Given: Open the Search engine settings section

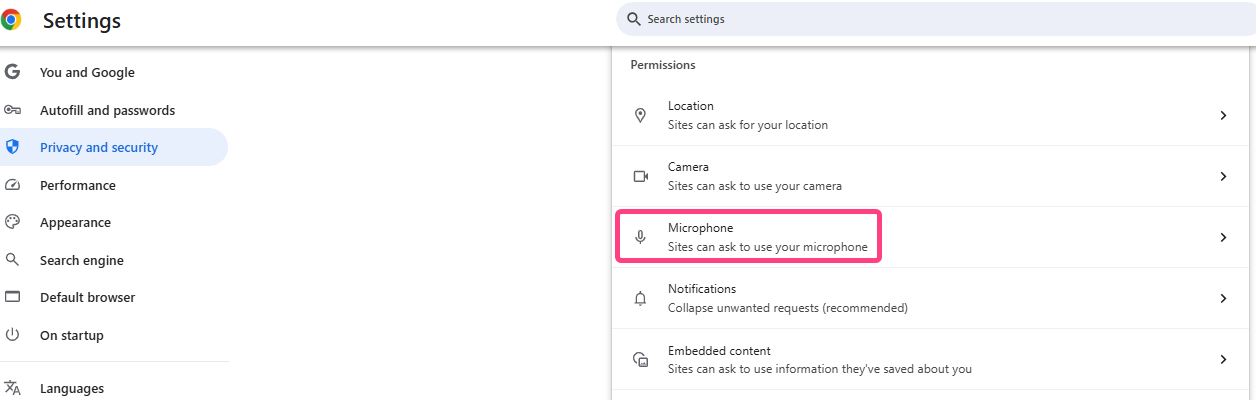Looking at the screenshot, I should [x=82, y=260].
